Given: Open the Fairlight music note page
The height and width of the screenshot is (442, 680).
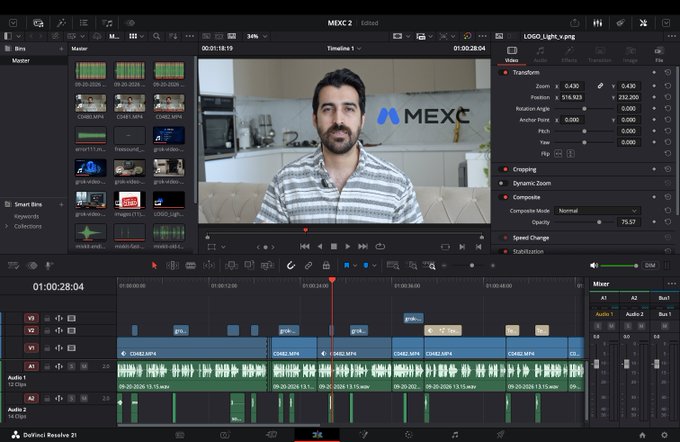Looking at the screenshot, I should pos(454,435).
